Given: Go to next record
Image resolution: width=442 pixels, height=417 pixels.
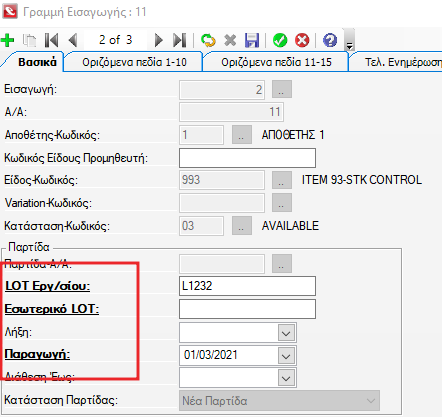Looking at the screenshot, I should click(159, 40).
